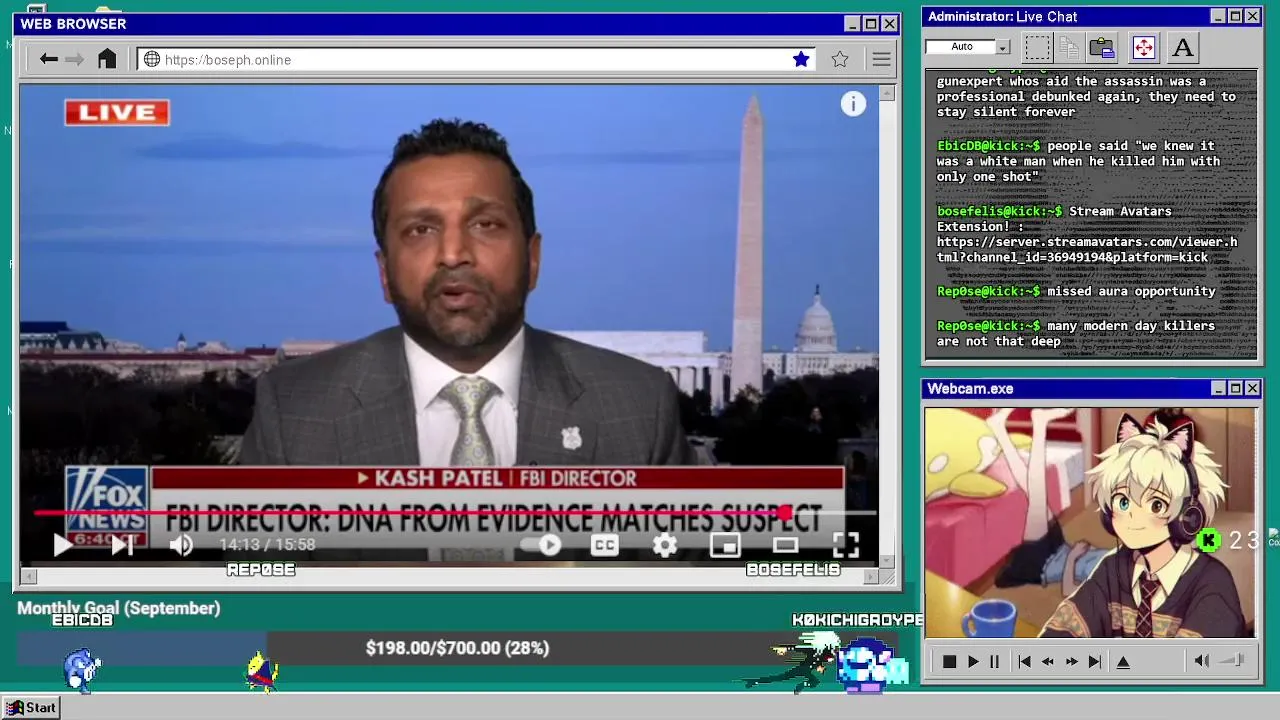
Task: Go back in the web browser
Action: pyautogui.click(x=48, y=59)
